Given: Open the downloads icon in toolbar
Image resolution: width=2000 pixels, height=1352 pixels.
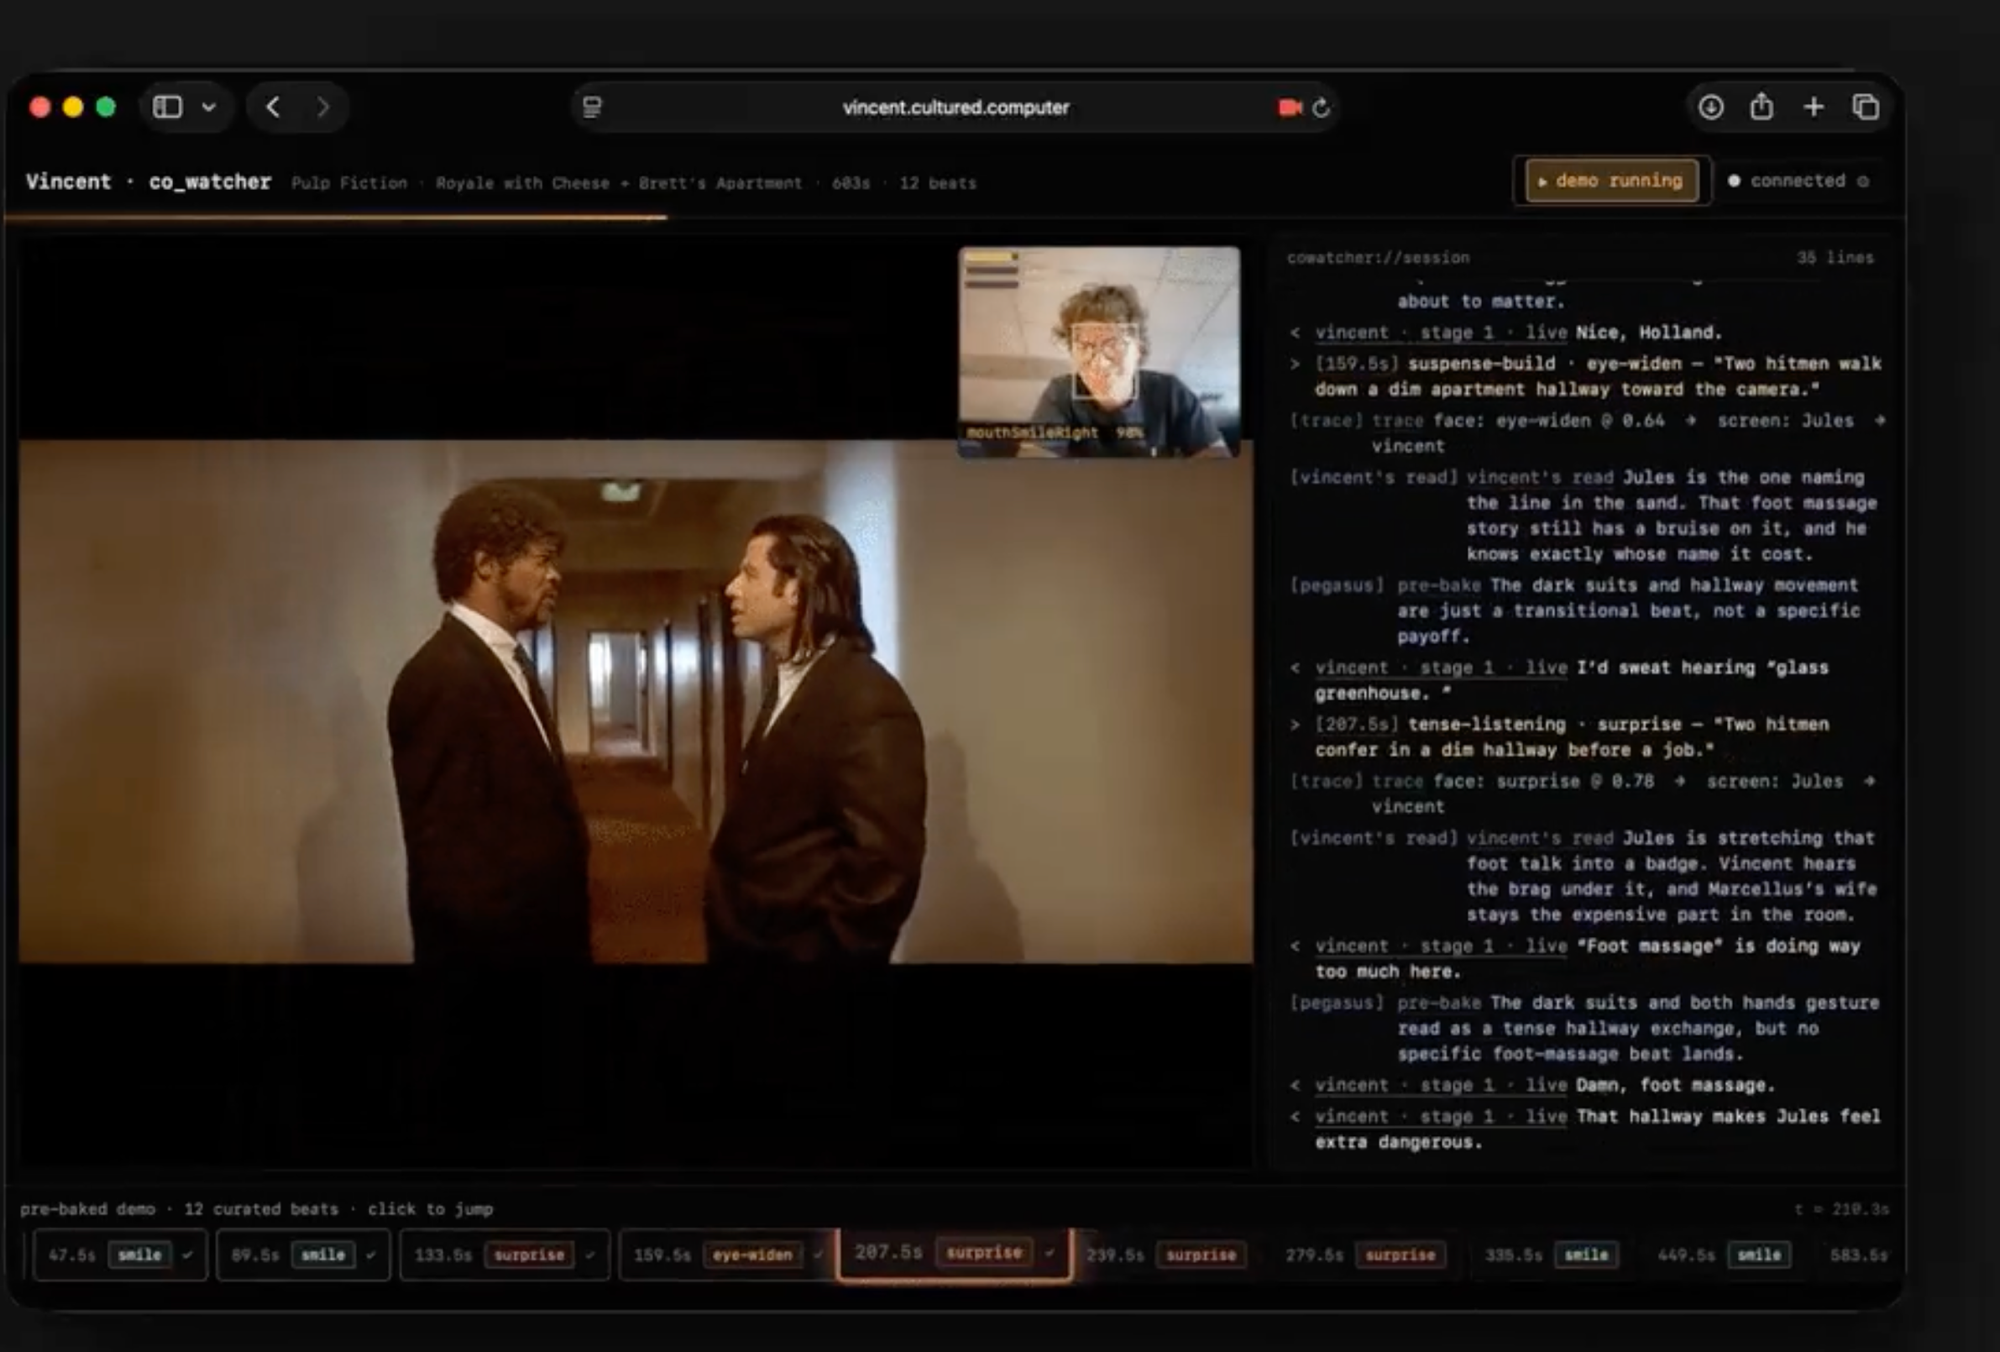Looking at the screenshot, I should tap(1711, 107).
